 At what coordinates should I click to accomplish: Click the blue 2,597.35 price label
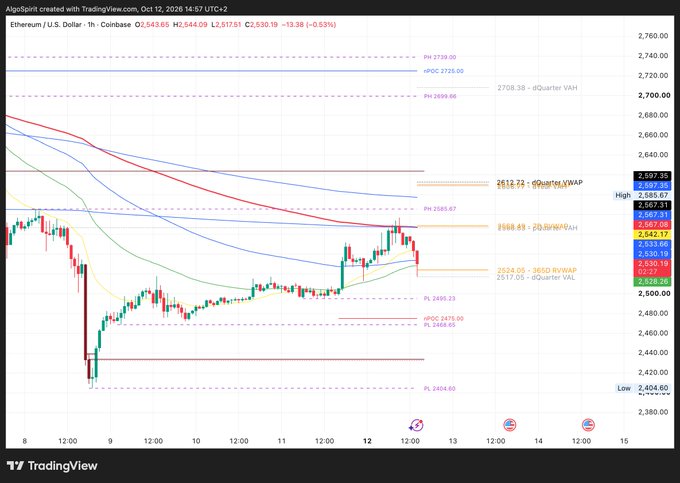(652, 186)
